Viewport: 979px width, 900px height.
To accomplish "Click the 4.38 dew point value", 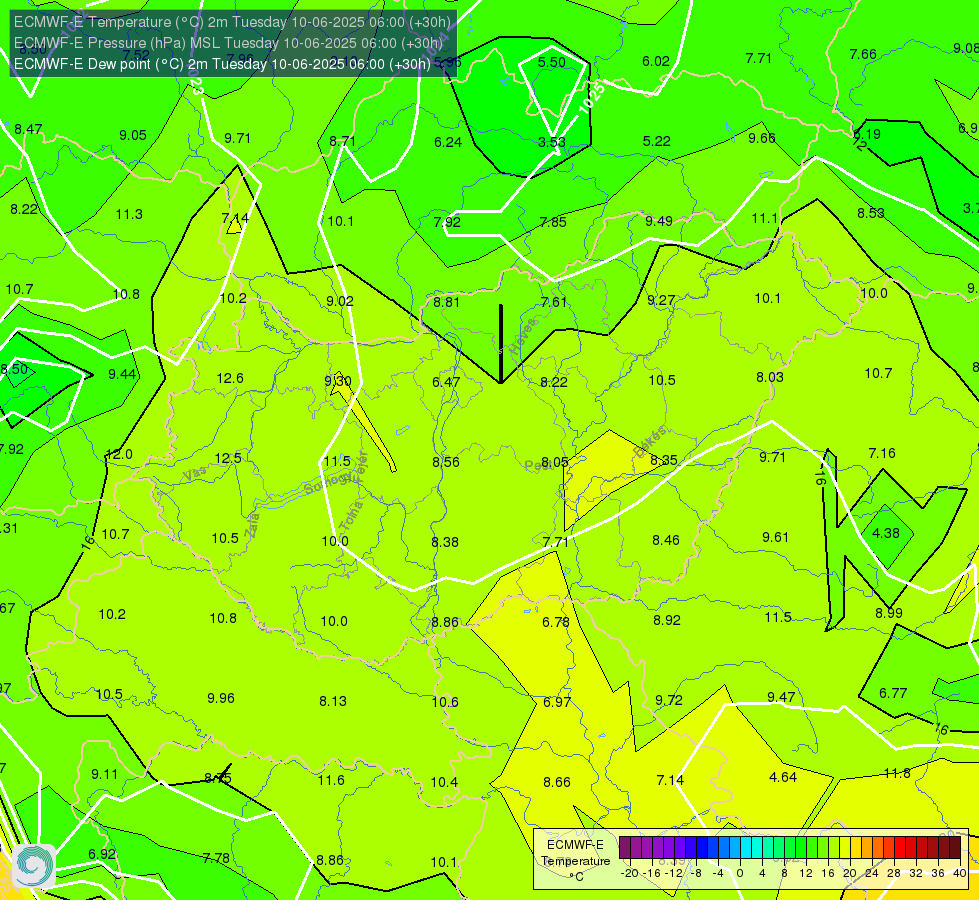I will tap(885, 533).
